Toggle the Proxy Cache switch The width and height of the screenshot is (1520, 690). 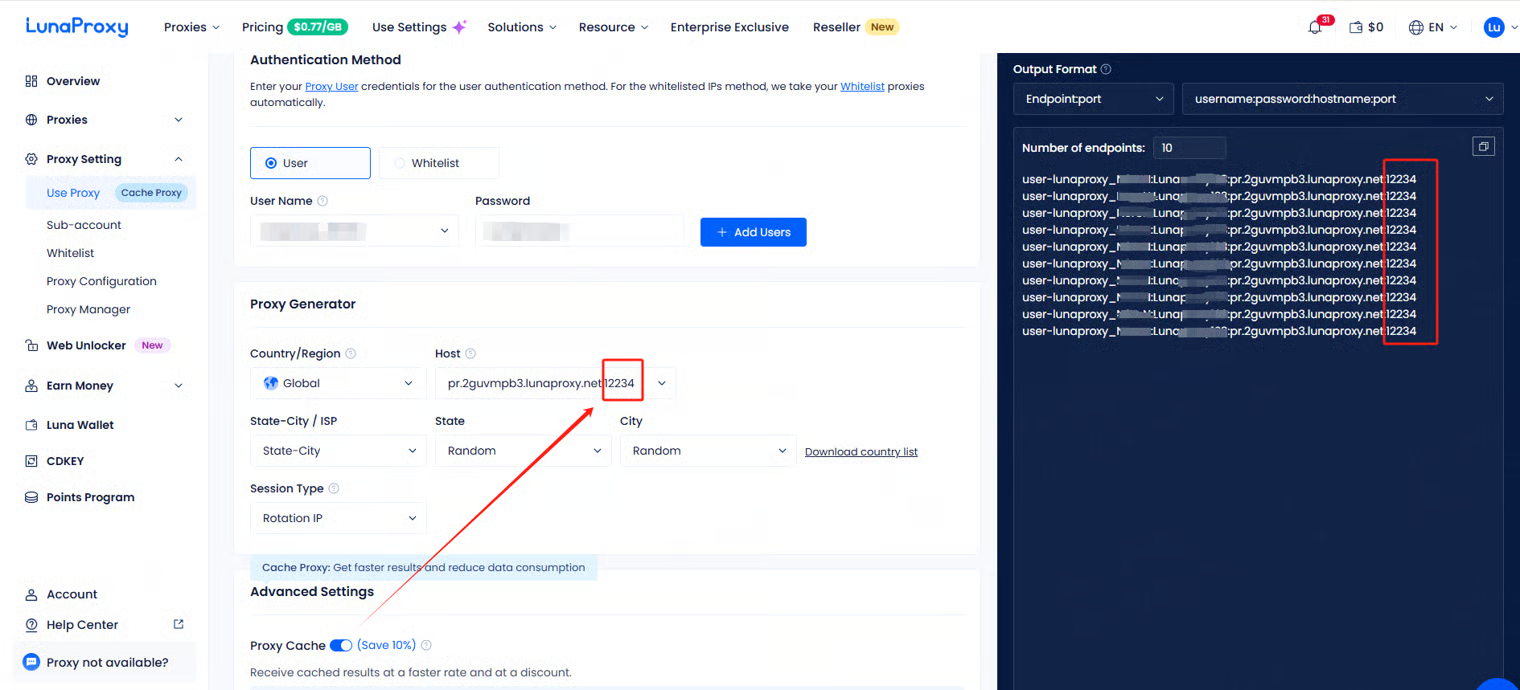(341, 646)
